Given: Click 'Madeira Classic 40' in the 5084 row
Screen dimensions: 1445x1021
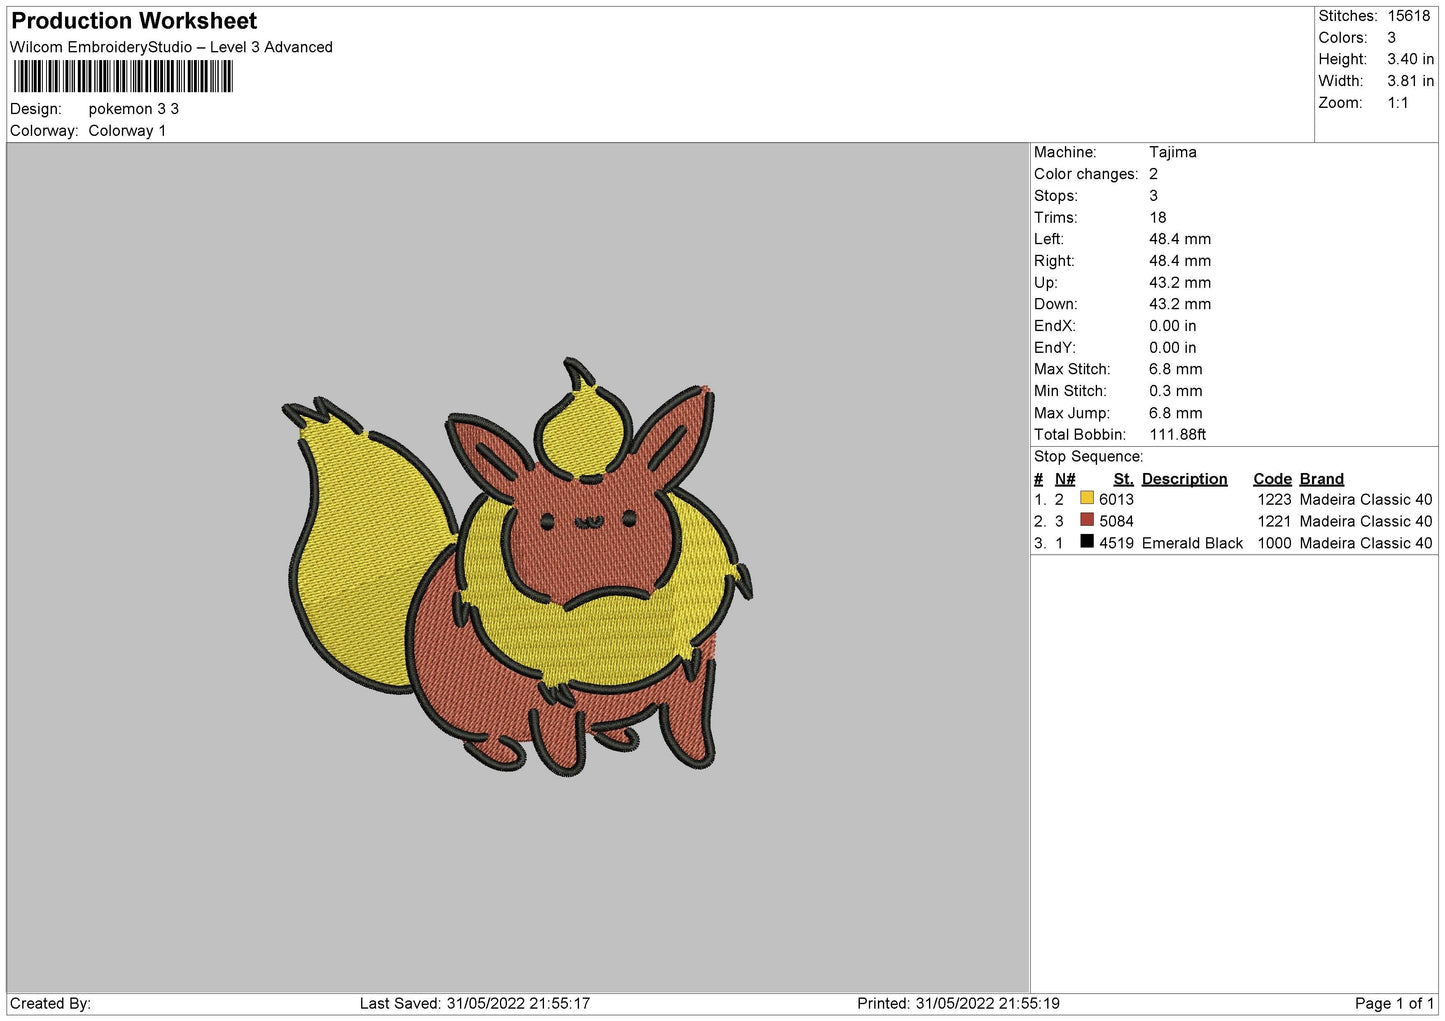Looking at the screenshot, I should click(1366, 521).
